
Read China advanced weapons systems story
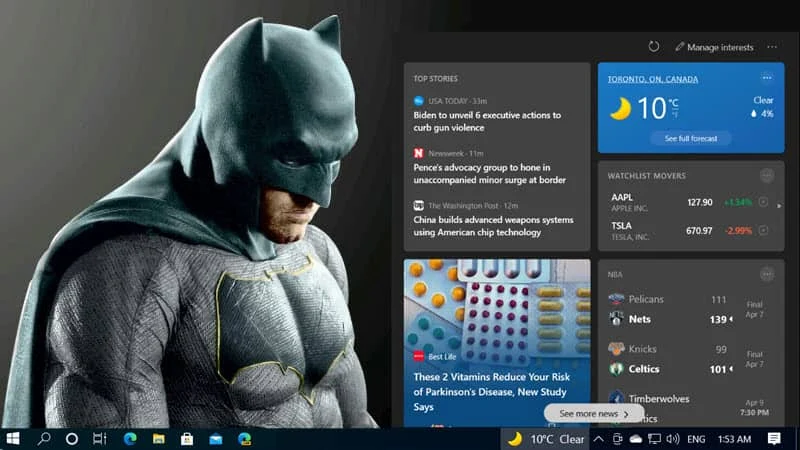(493, 226)
